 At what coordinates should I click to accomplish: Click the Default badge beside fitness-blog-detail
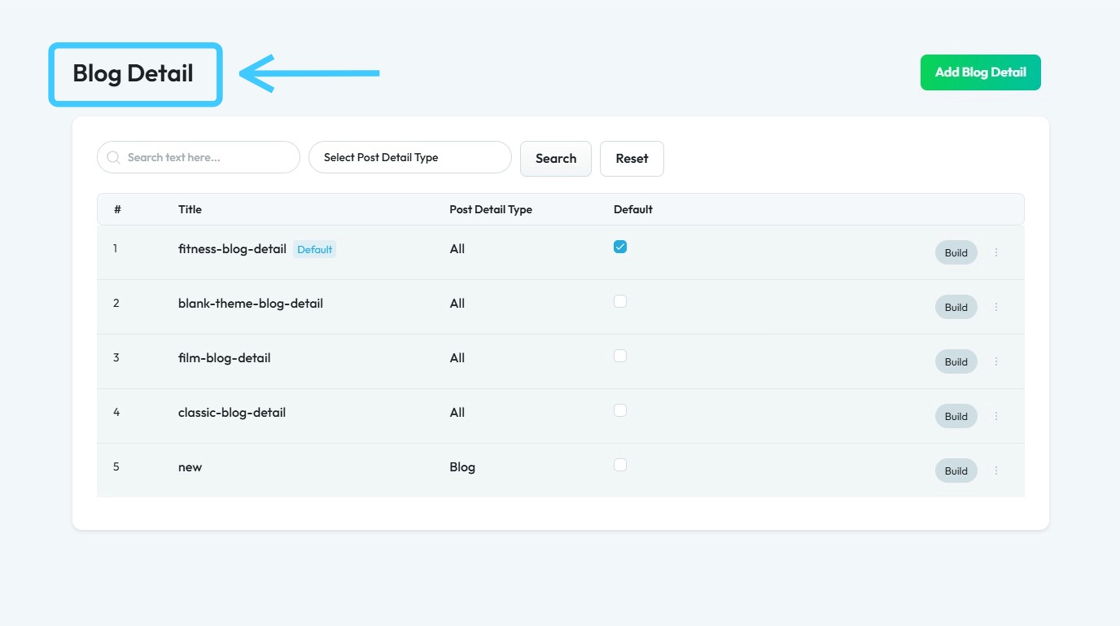[314, 249]
